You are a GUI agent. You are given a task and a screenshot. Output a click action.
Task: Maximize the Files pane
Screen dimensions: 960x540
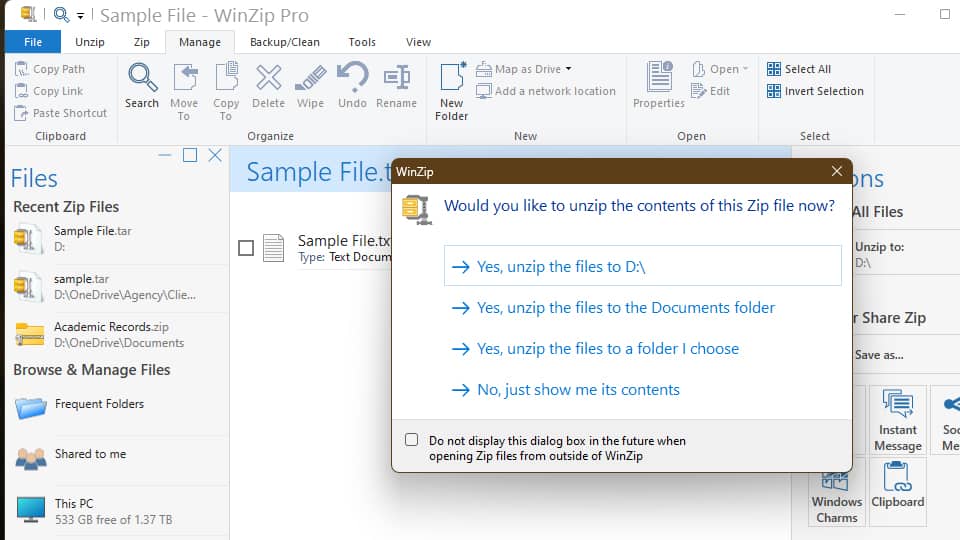[190, 156]
